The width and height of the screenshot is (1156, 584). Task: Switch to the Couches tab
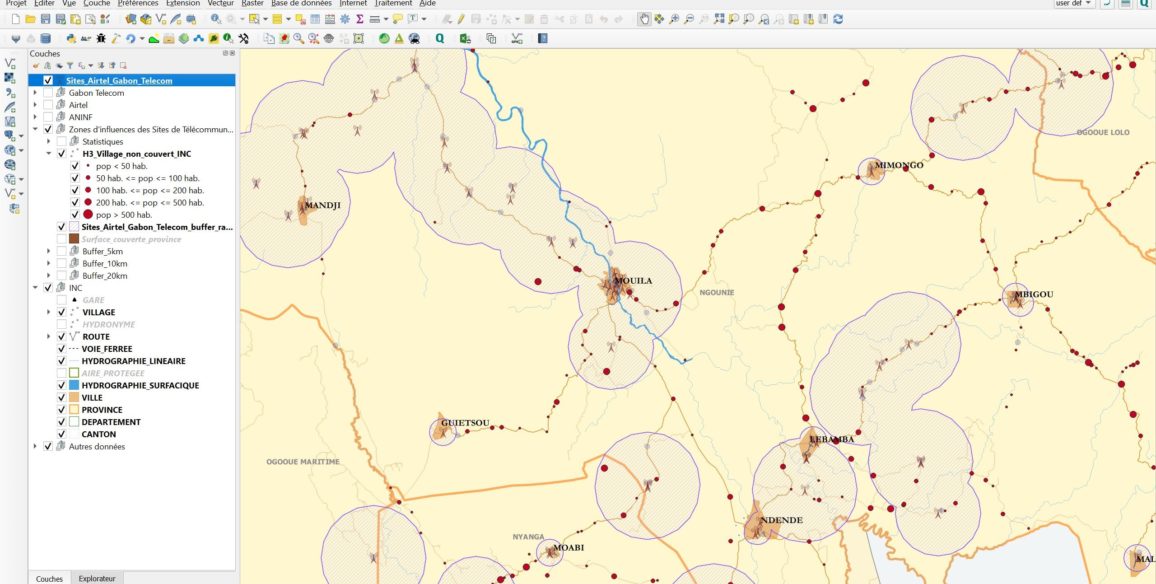(49, 579)
